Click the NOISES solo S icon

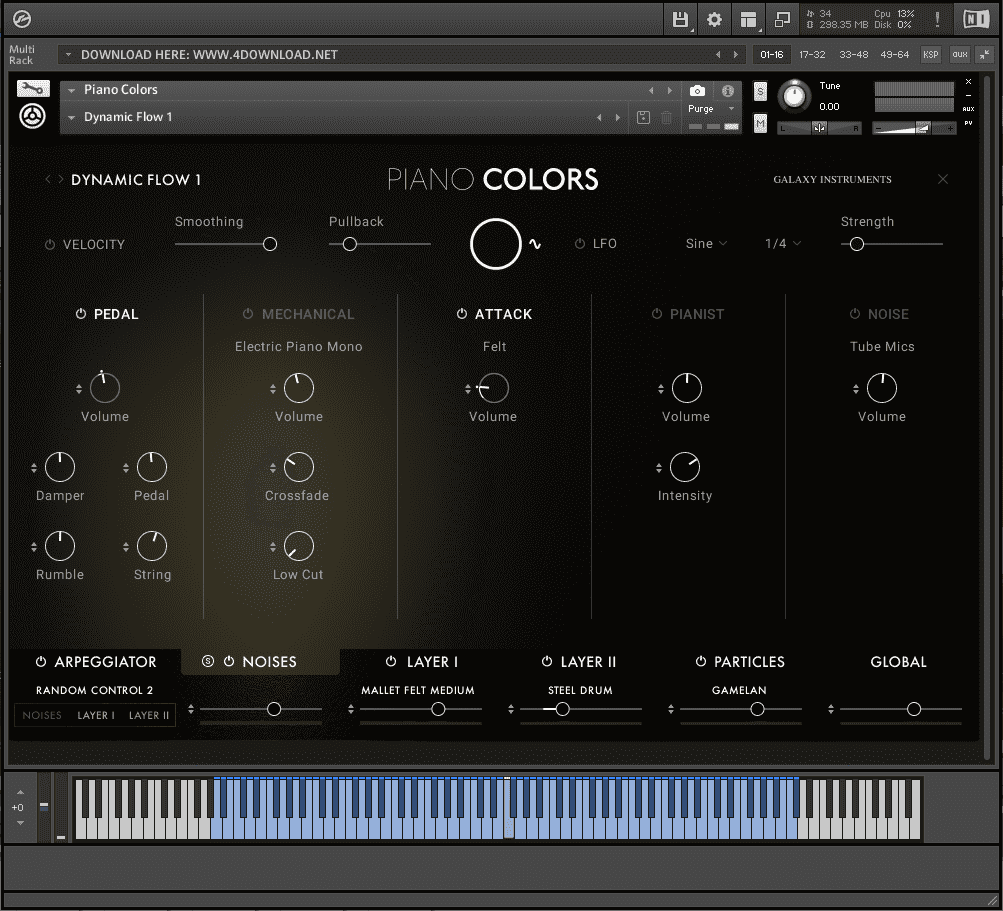[207, 661]
